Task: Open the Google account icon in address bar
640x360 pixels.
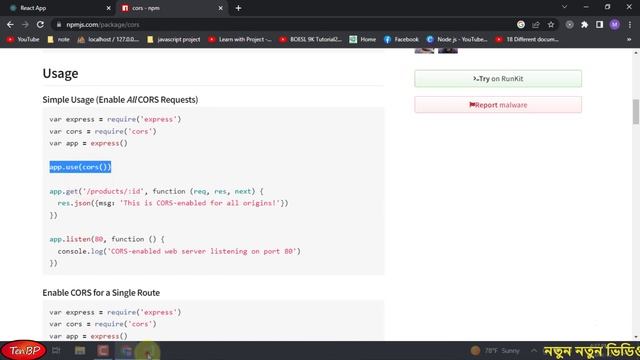Action: 521,25
